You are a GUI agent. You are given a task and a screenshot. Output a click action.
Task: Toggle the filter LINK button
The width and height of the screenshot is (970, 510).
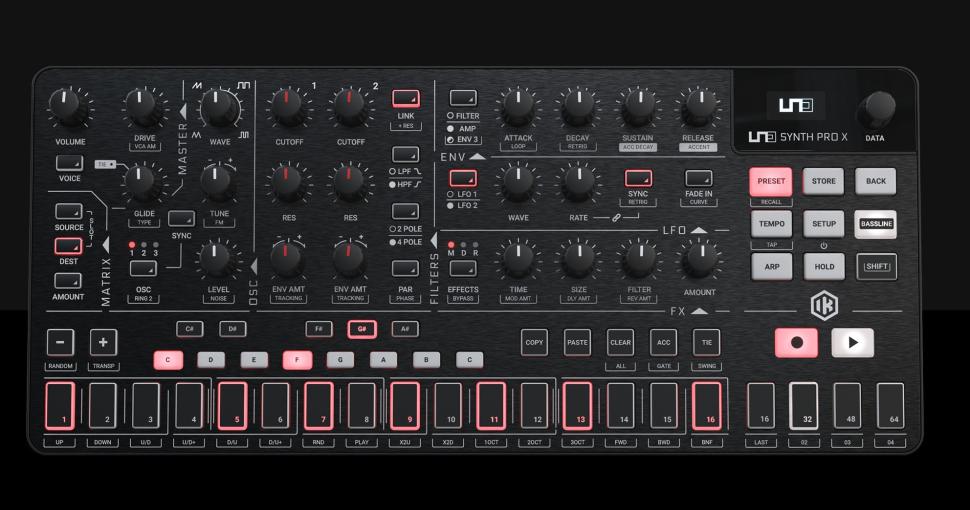[406, 98]
